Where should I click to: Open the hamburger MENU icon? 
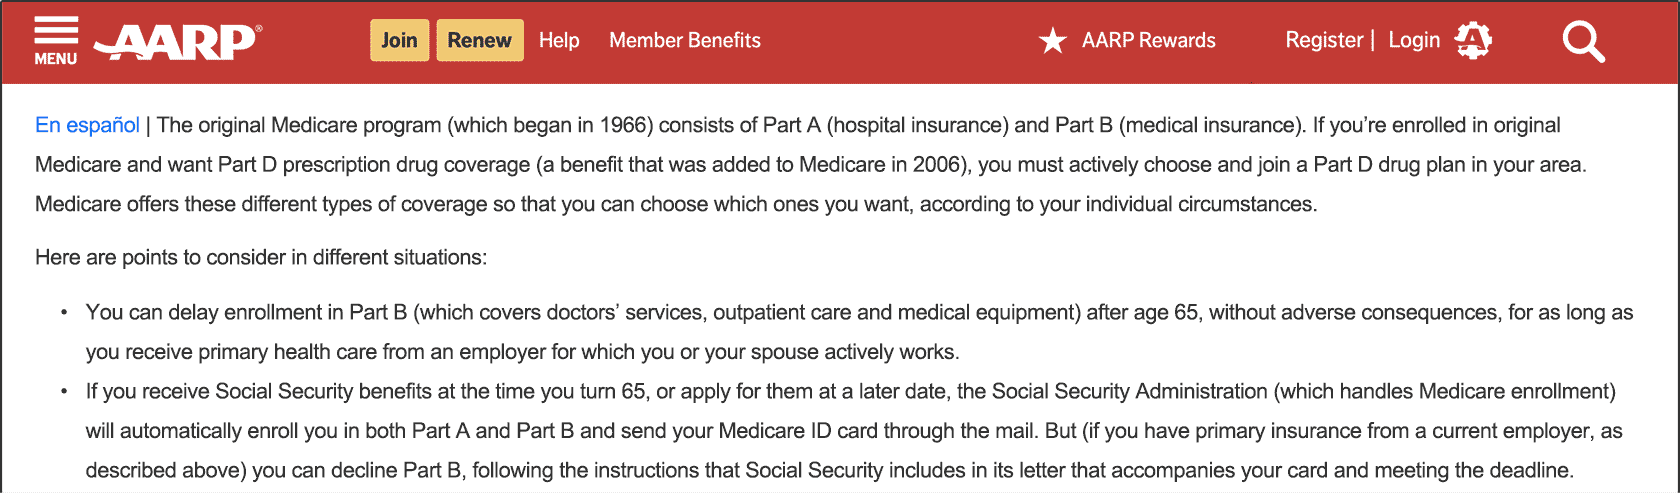pyautogui.click(x=56, y=42)
